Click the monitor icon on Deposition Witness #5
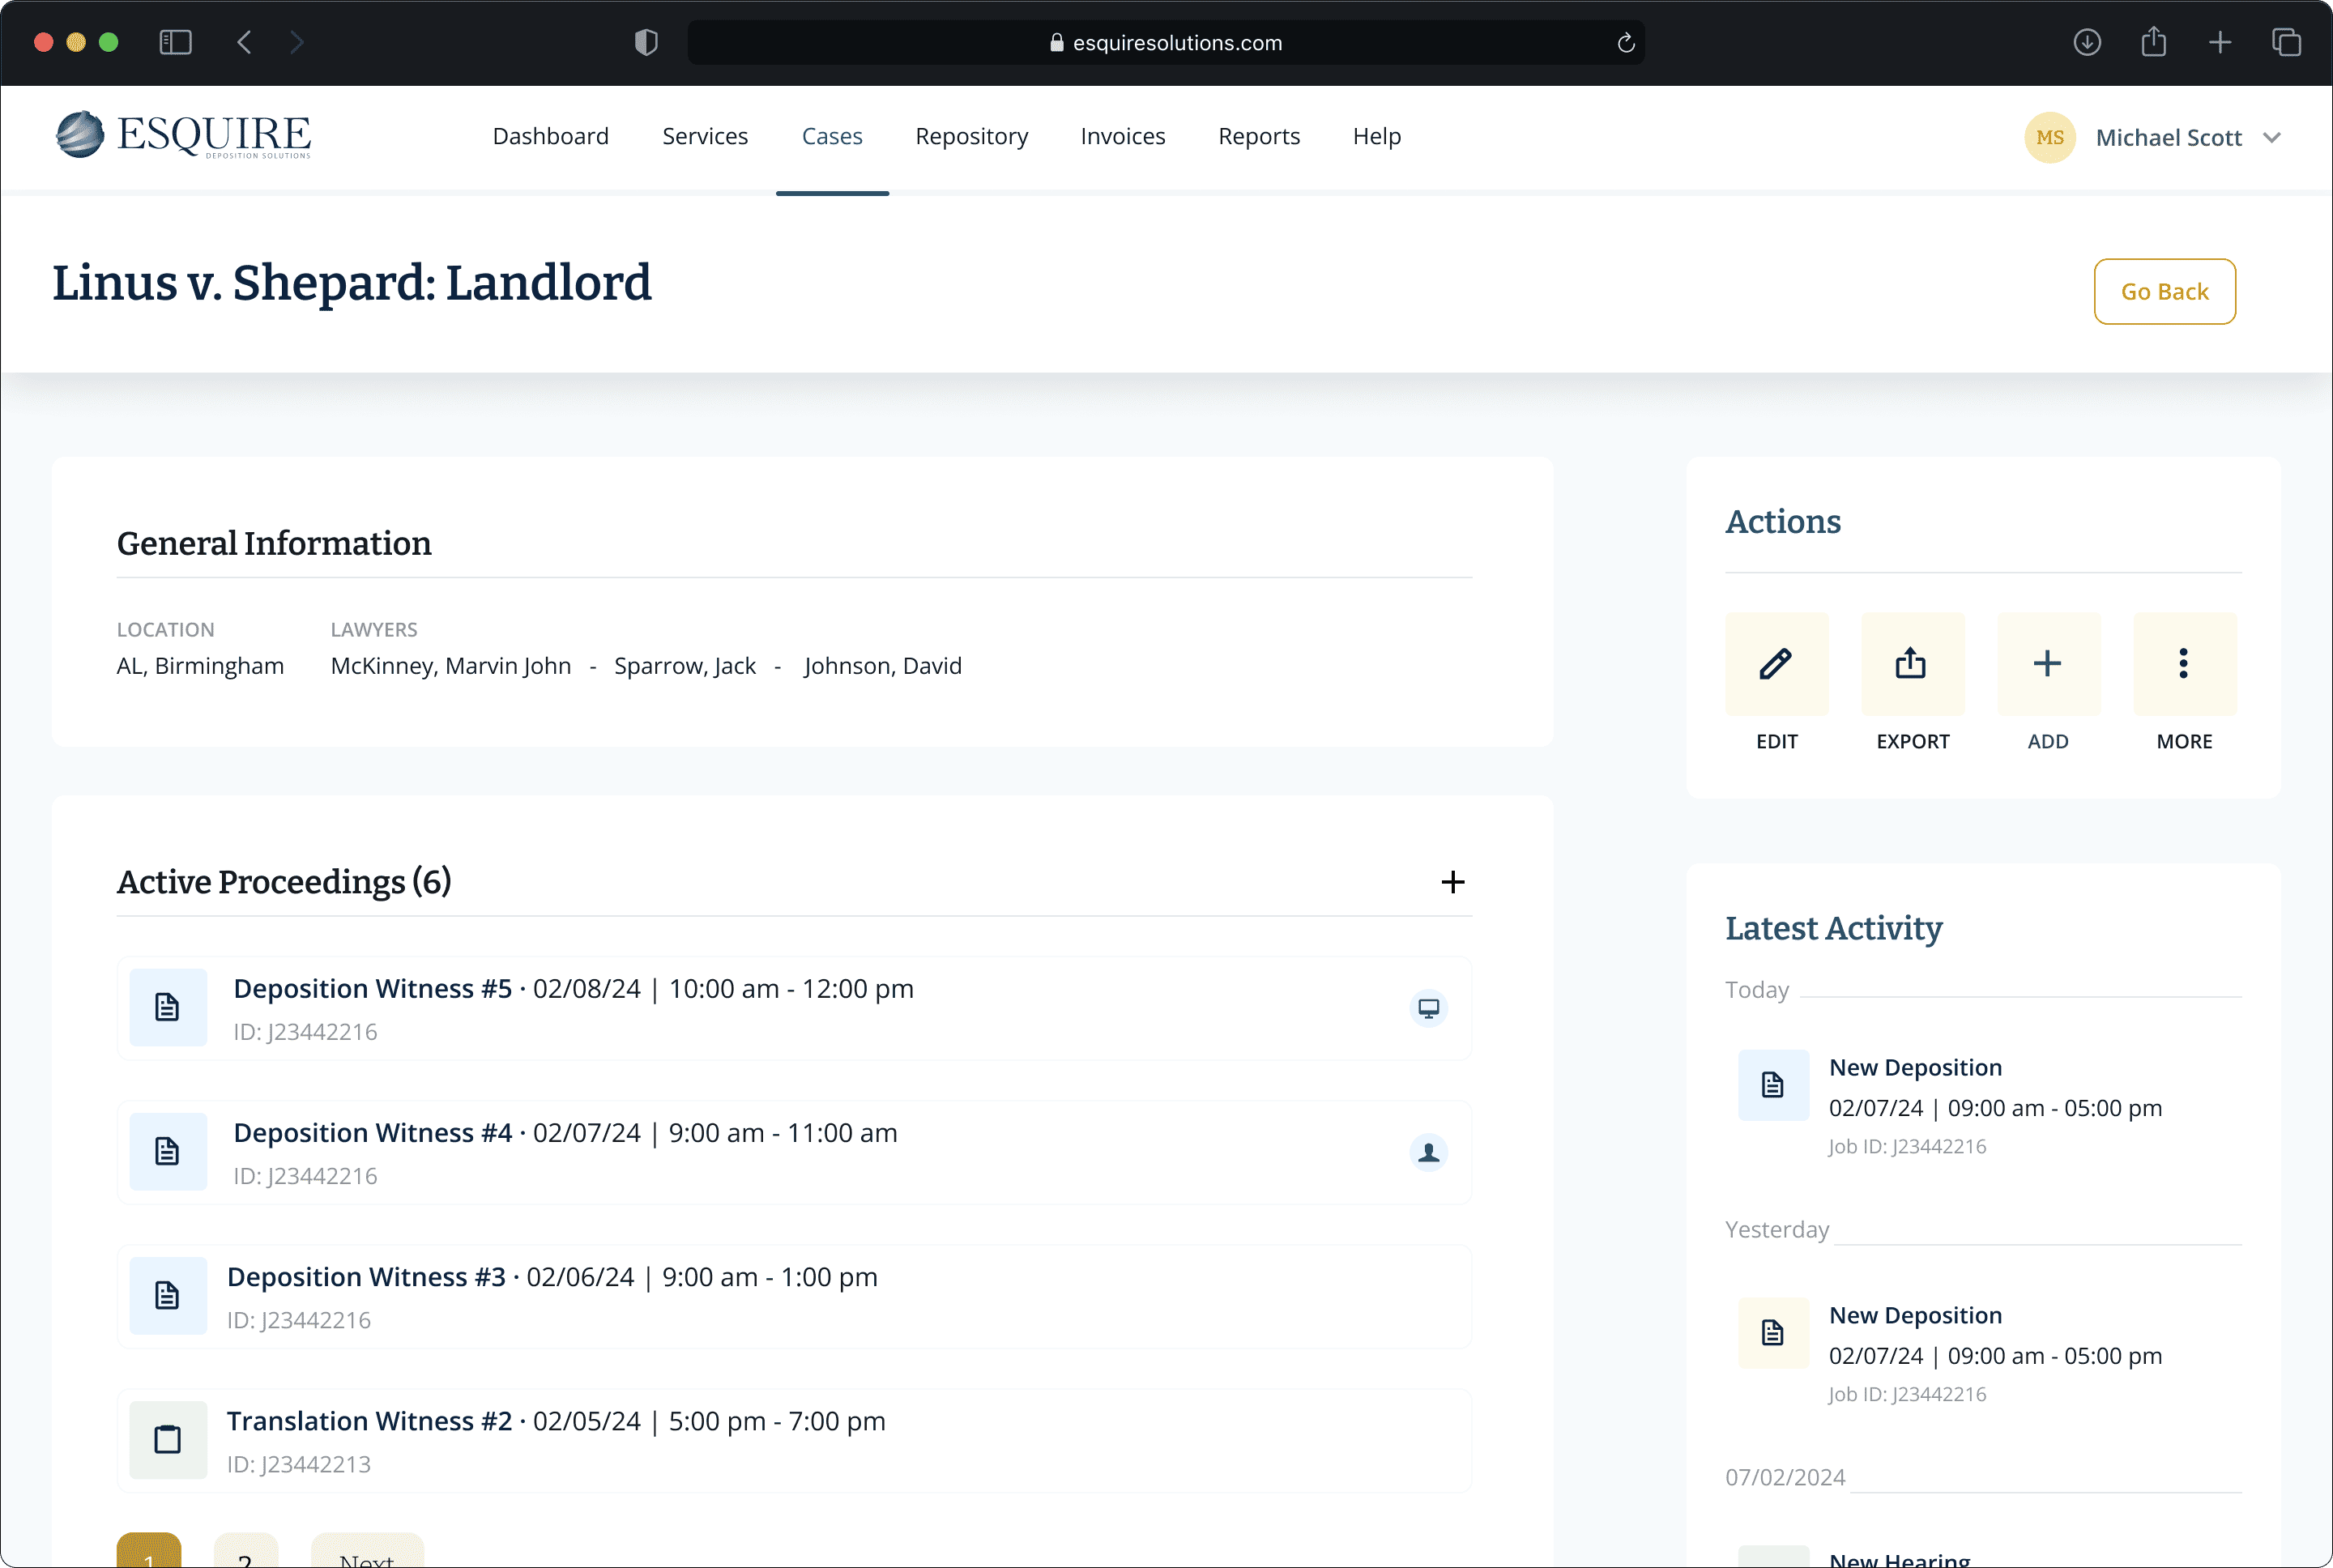2333x1568 pixels. [1428, 1008]
